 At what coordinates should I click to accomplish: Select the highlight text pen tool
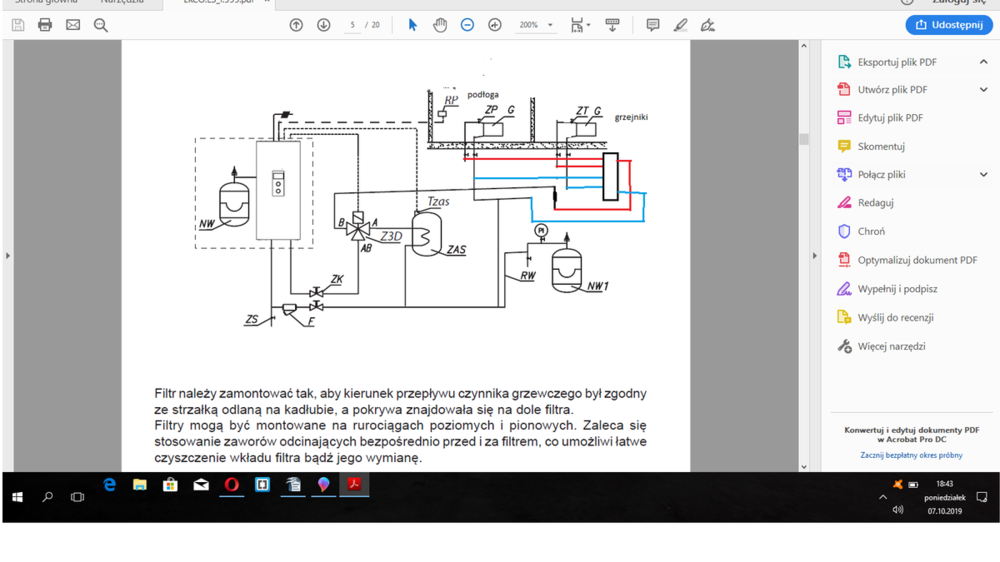tap(680, 25)
